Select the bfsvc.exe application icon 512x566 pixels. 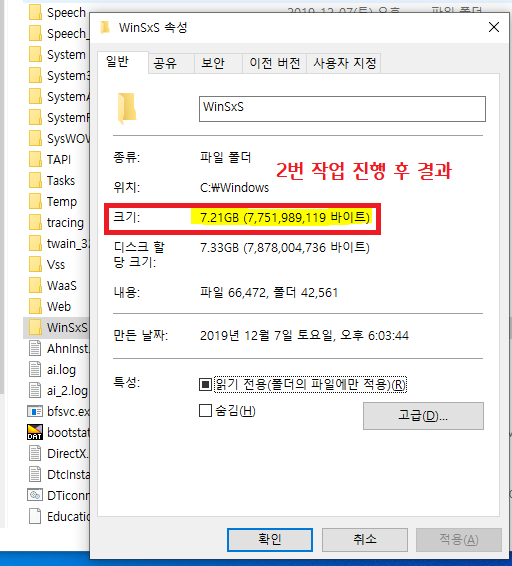point(35,412)
